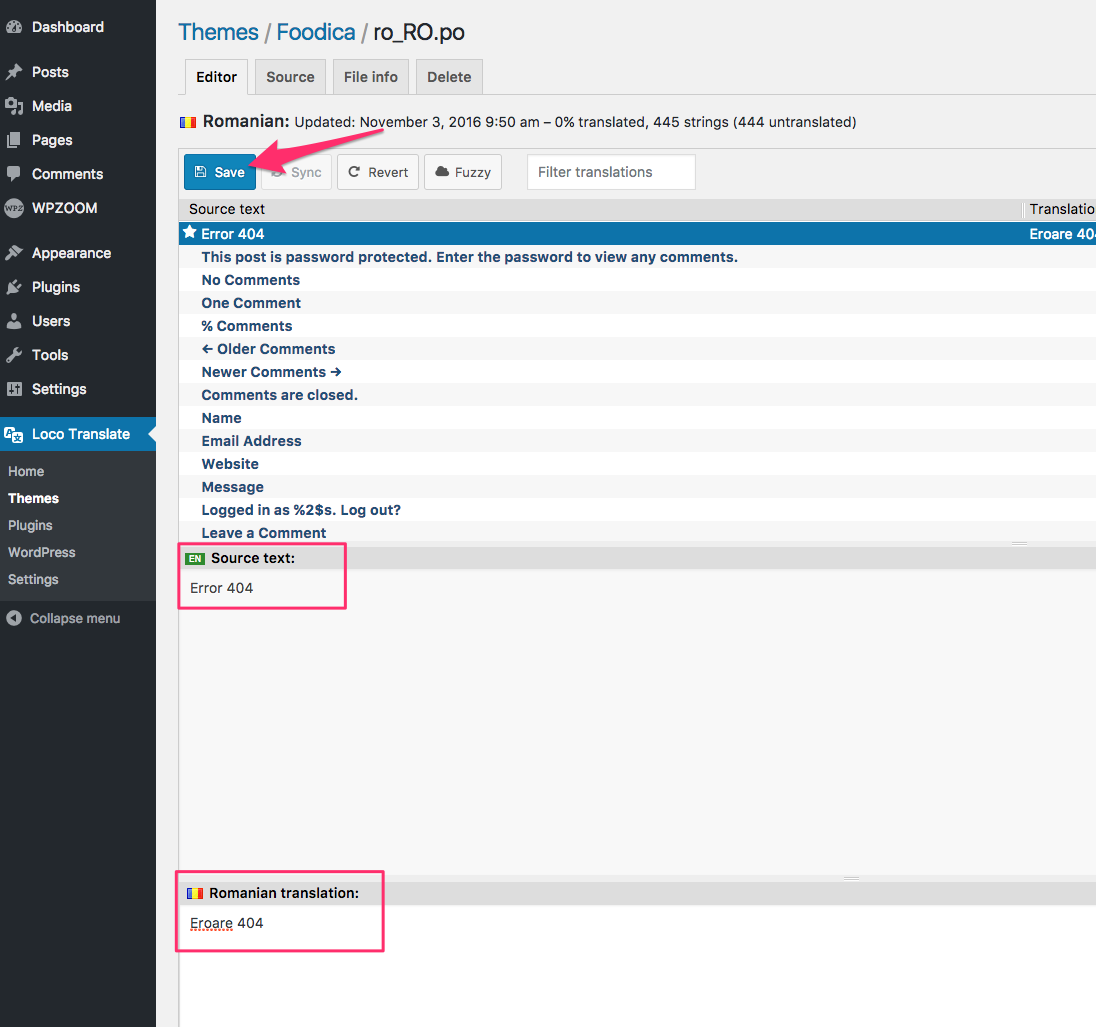Screen dimensions: 1096x1027
Task: Click the Appearance paintbrush icon
Action: [x=14, y=253]
